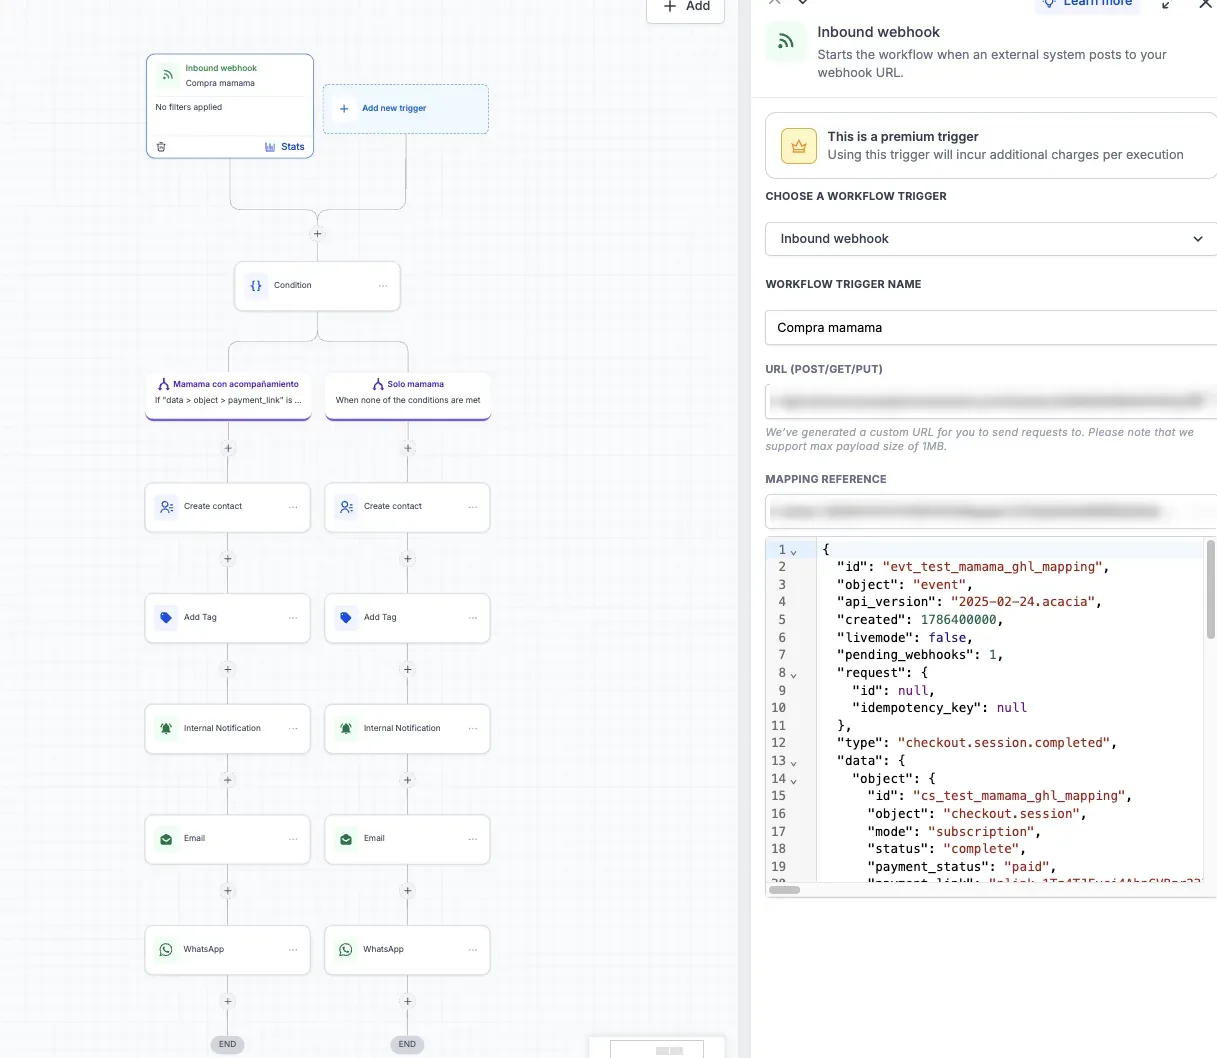
Task: Open Stats on the trigger card
Action: point(285,147)
